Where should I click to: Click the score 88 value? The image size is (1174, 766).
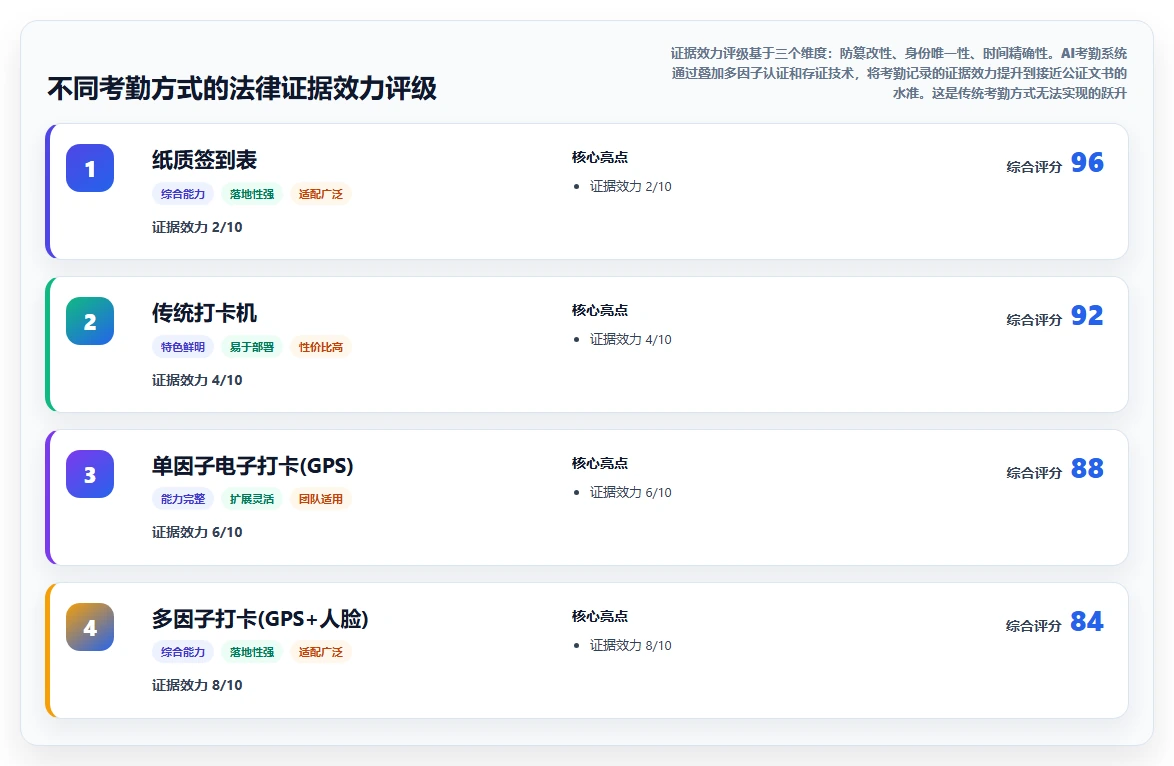coord(1087,468)
